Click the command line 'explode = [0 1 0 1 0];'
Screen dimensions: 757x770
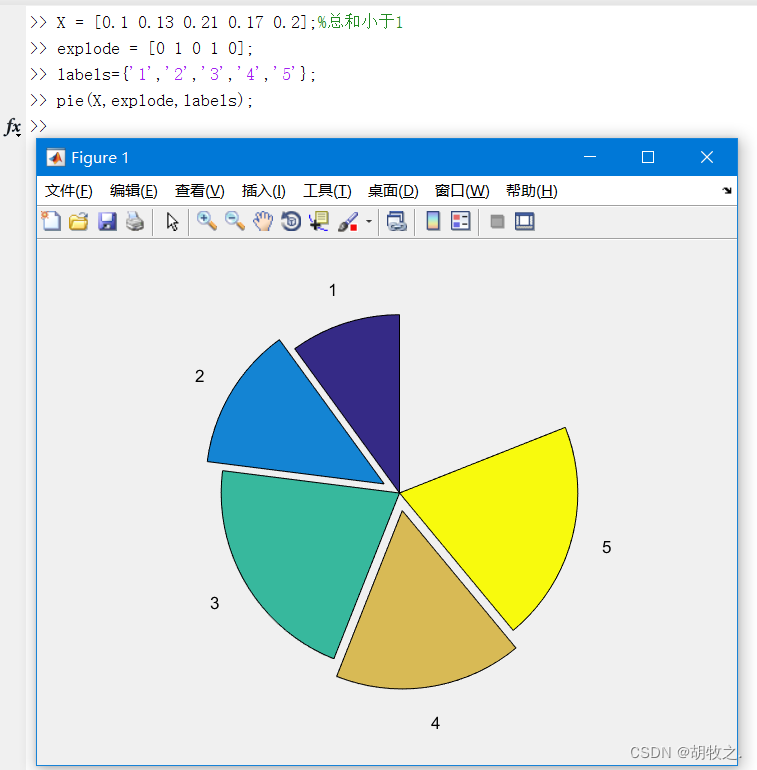(x=155, y=49)
